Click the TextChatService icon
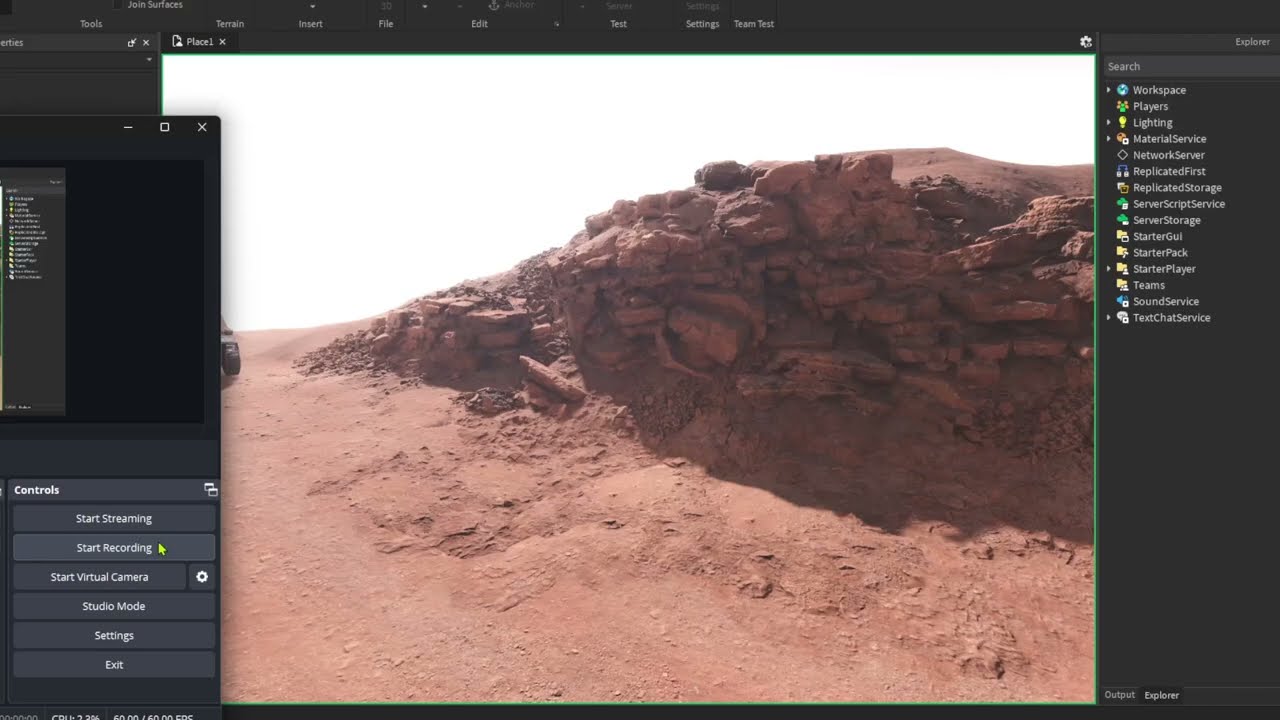1280x720 pixels. [x=1122, y=318]
